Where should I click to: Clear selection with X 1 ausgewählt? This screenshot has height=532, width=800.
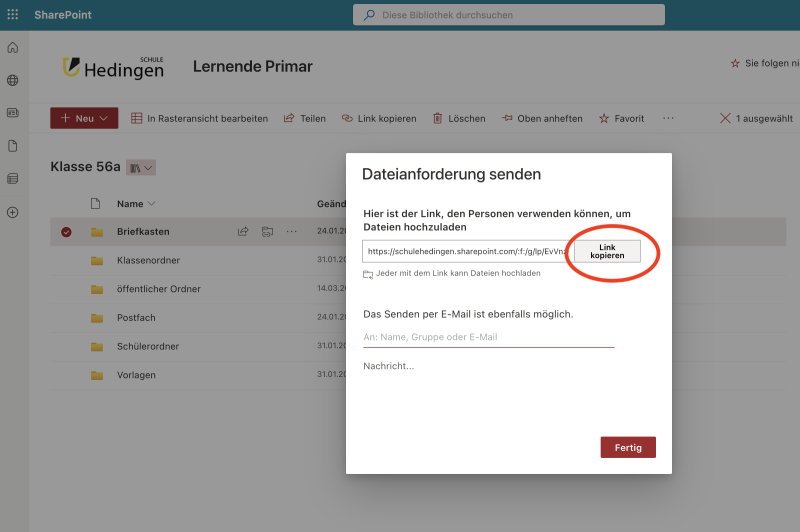click(x=725, y=118)
